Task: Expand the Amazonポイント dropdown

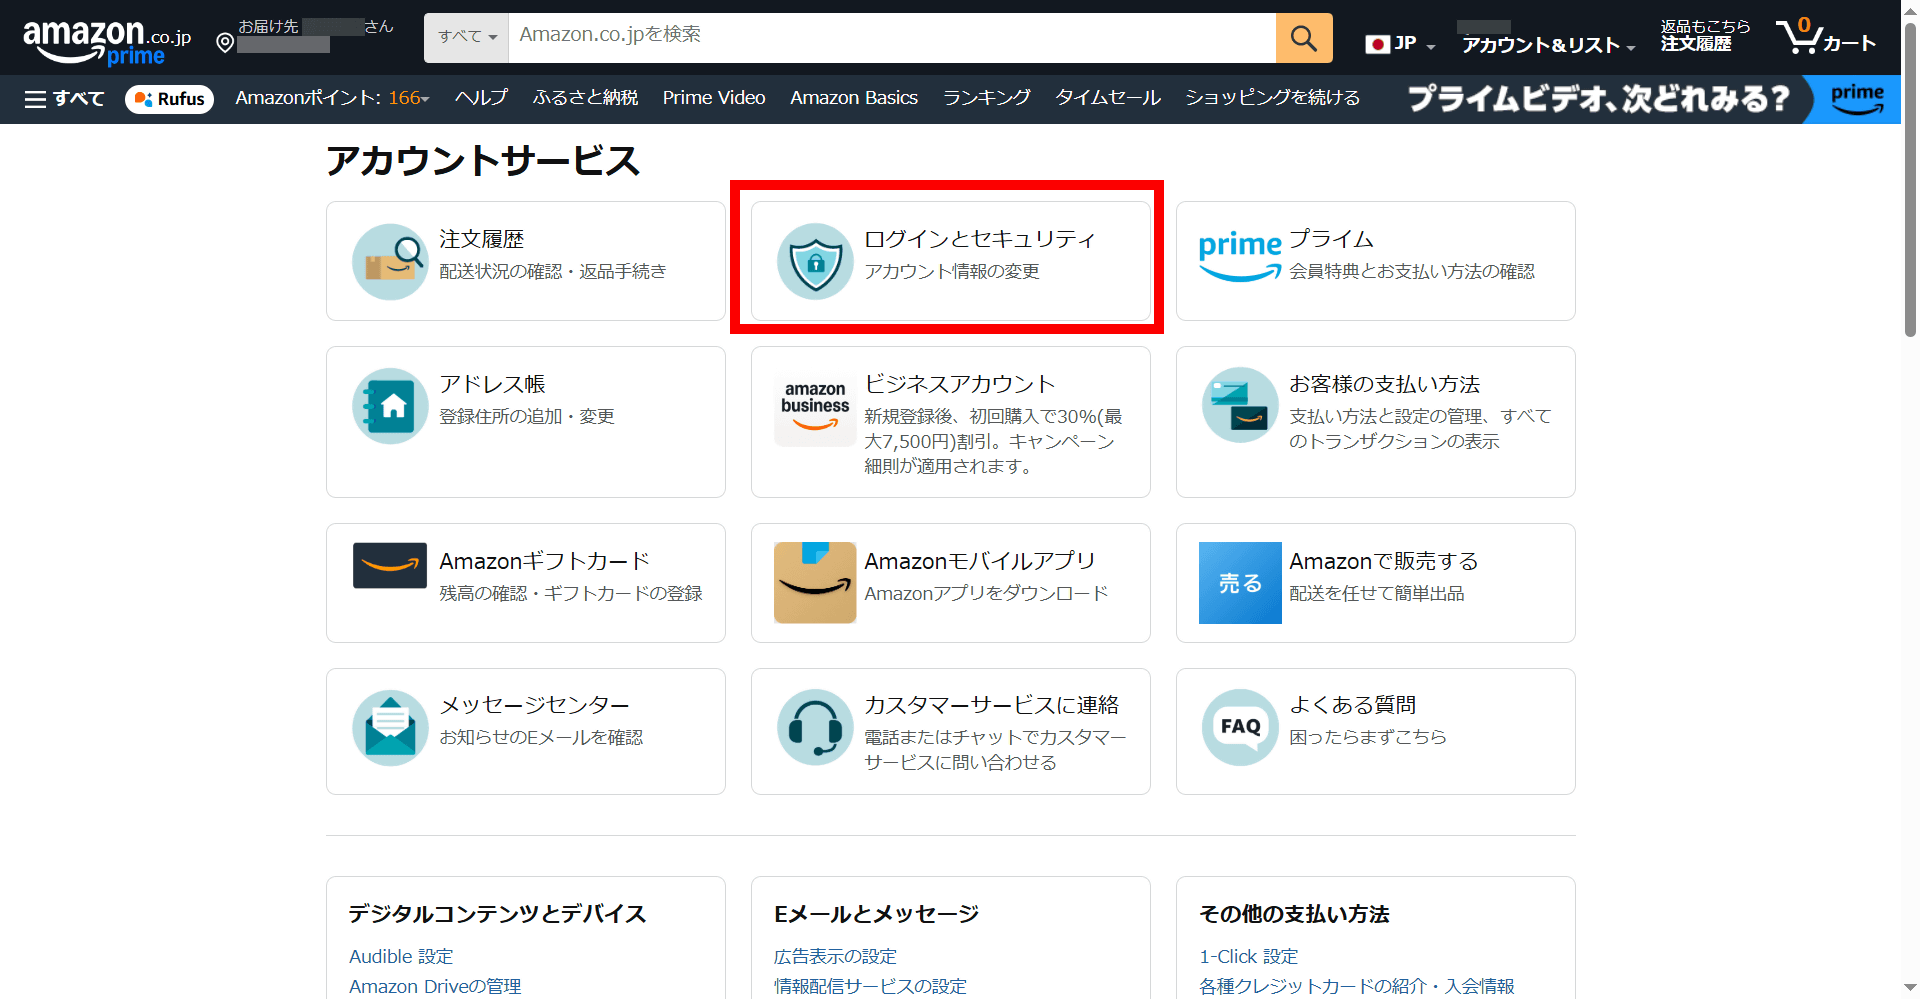Action: pyautogui.click(x=332, y=98)
